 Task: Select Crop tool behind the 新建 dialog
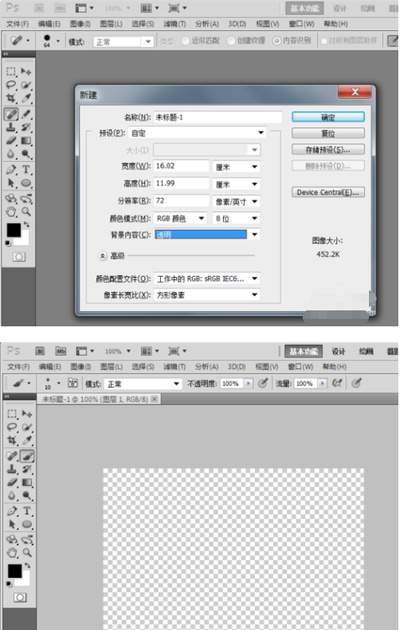[x=11, y=98]
